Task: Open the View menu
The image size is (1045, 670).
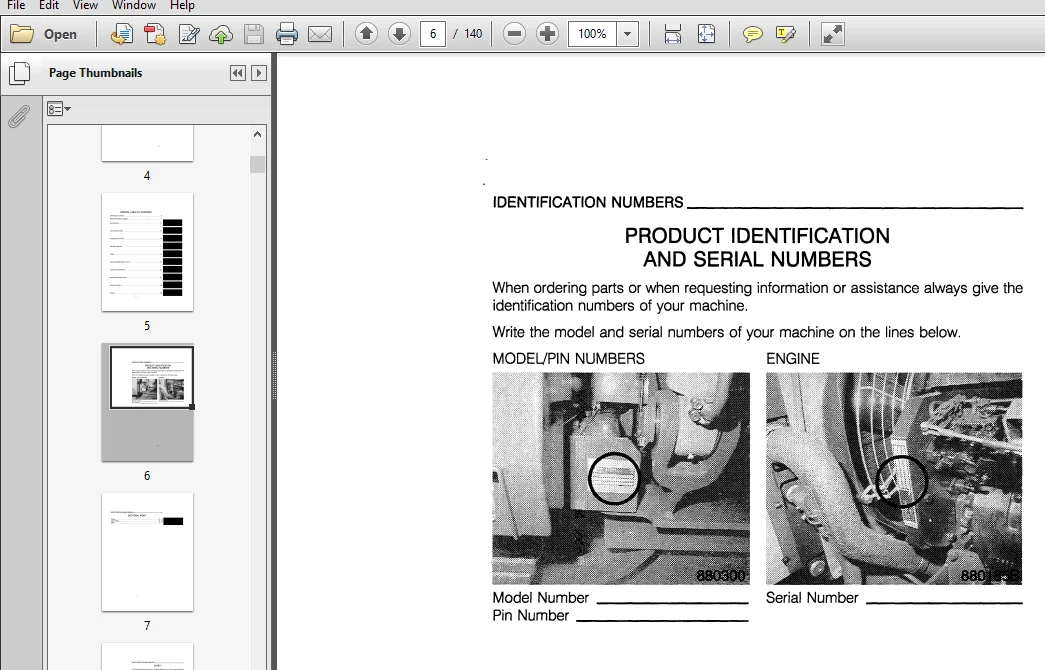Action: click(x=85, y=5)
